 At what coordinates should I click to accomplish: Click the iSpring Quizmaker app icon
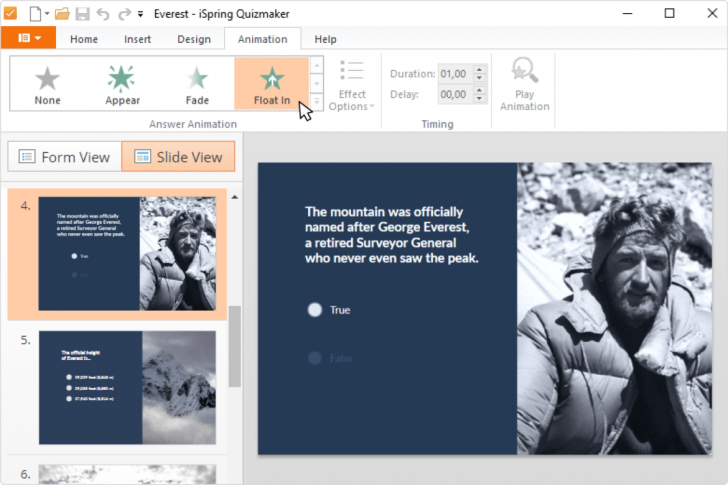[10, 13]
